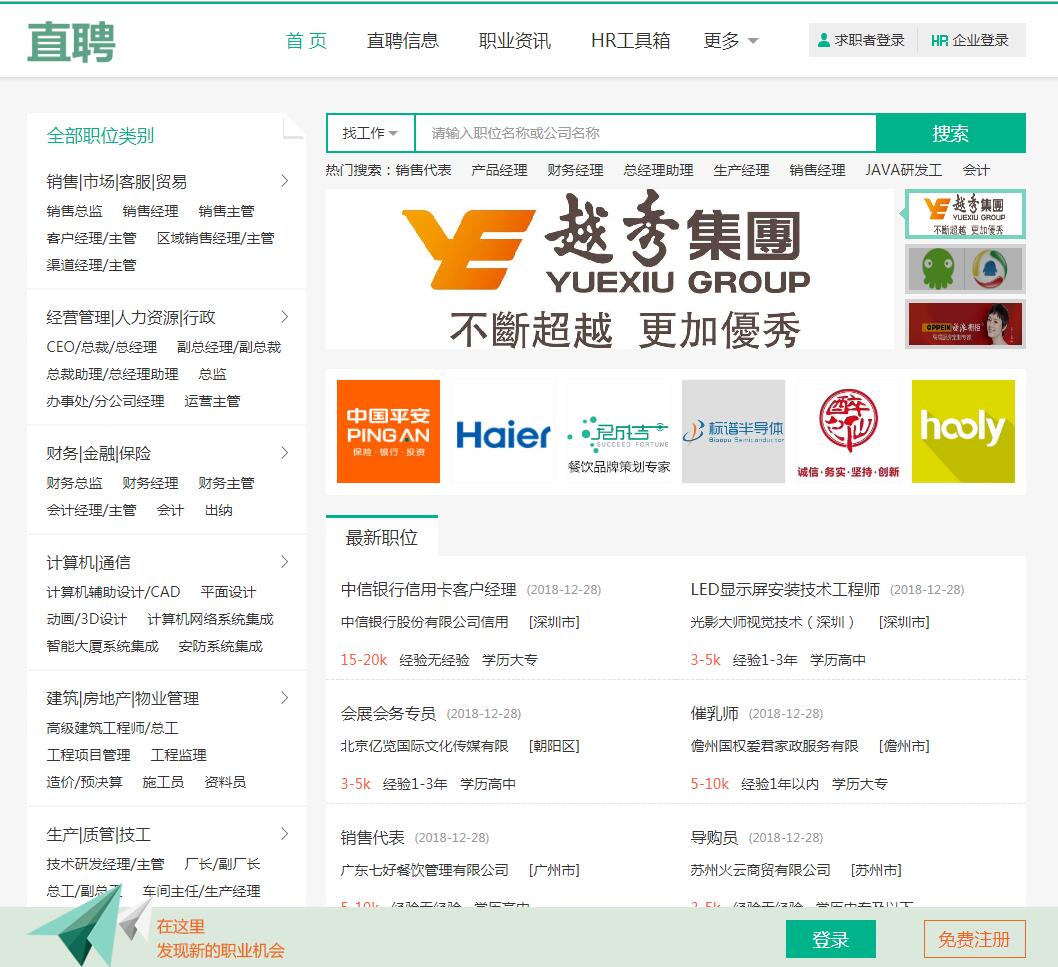
Task: Expand the 财务|金融|保险 category arrow
Action: coord(285,453)
